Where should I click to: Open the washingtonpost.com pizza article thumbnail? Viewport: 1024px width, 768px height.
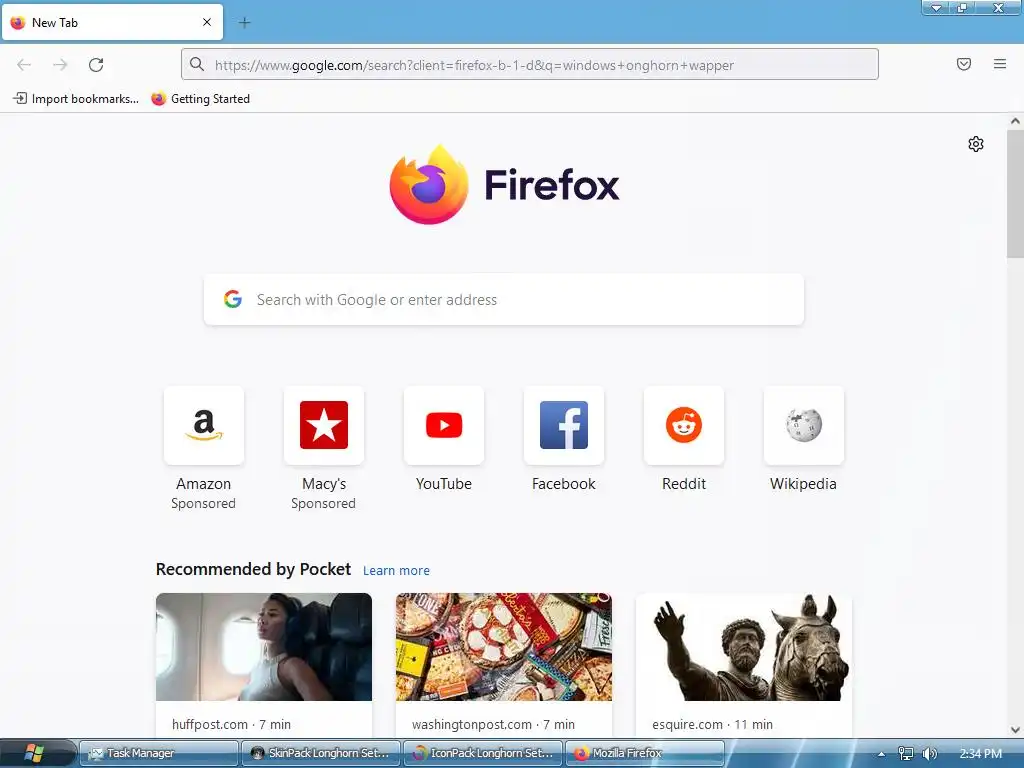[x=504, y=647]
